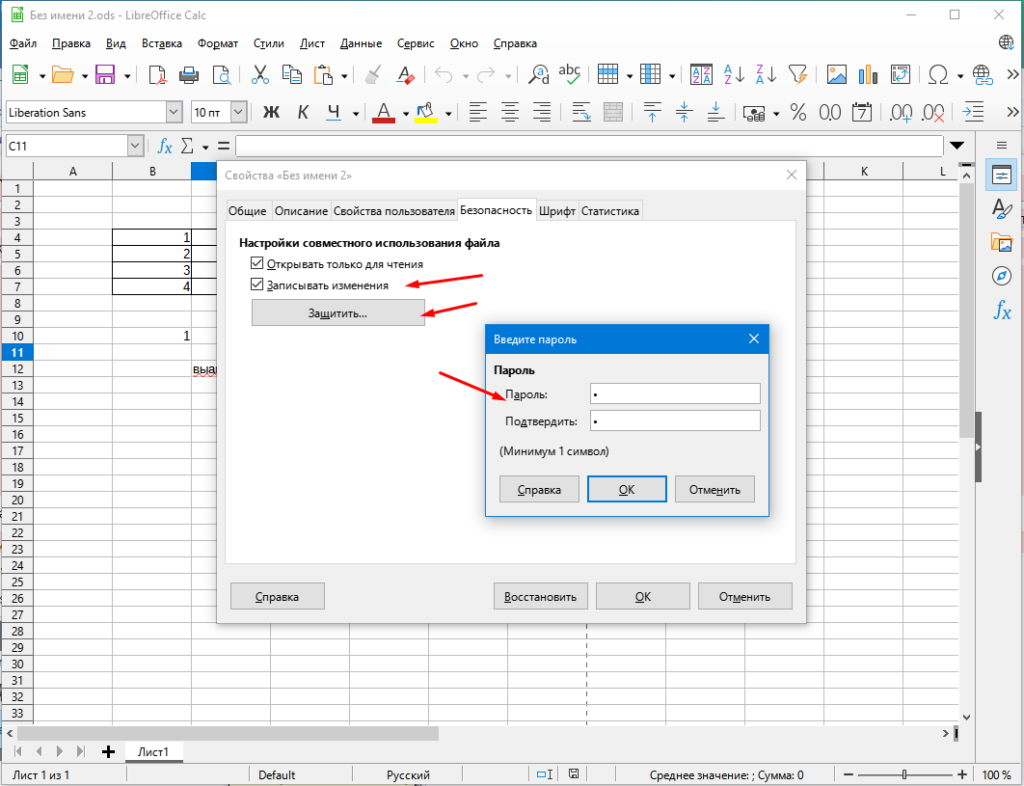
Task: Expand the font name dropdown
Action: [174, 112]
